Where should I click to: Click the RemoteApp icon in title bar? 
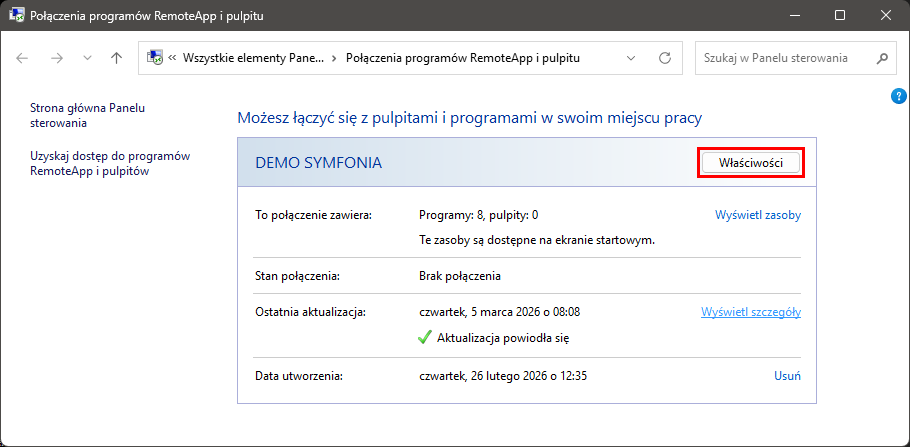click(16, 16)
